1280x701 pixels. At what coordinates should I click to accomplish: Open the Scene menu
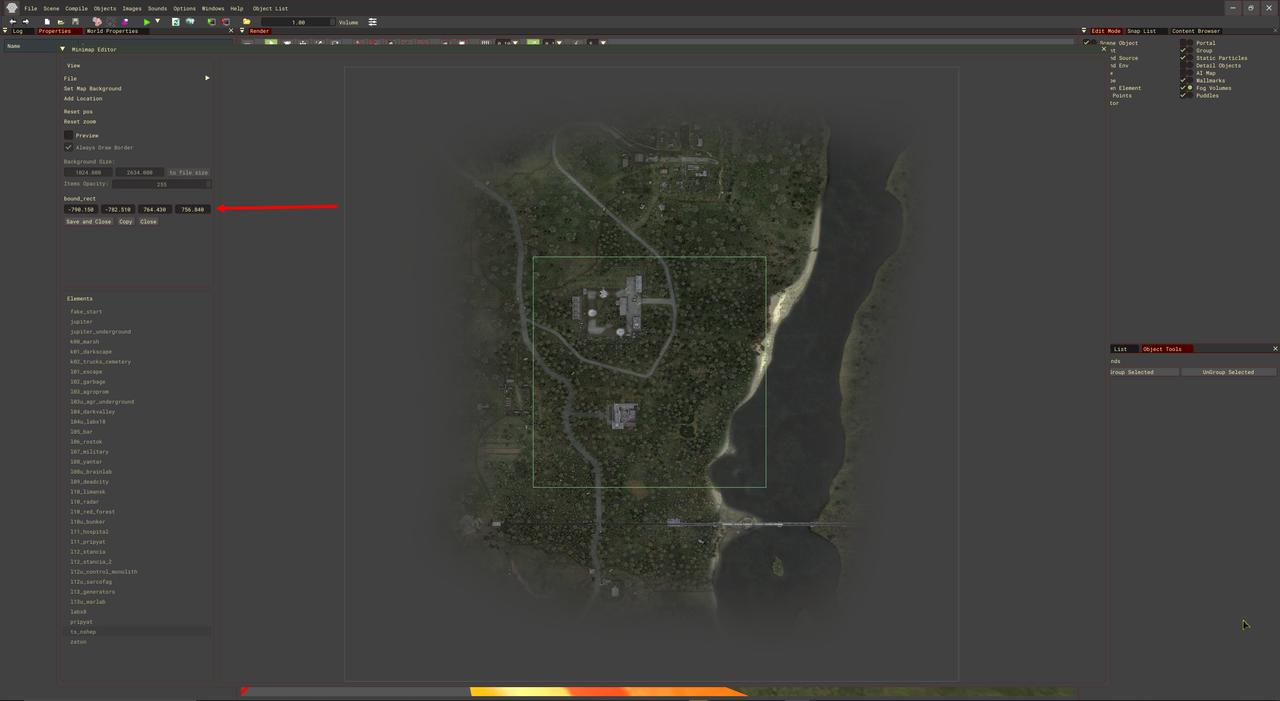[51, 8]
